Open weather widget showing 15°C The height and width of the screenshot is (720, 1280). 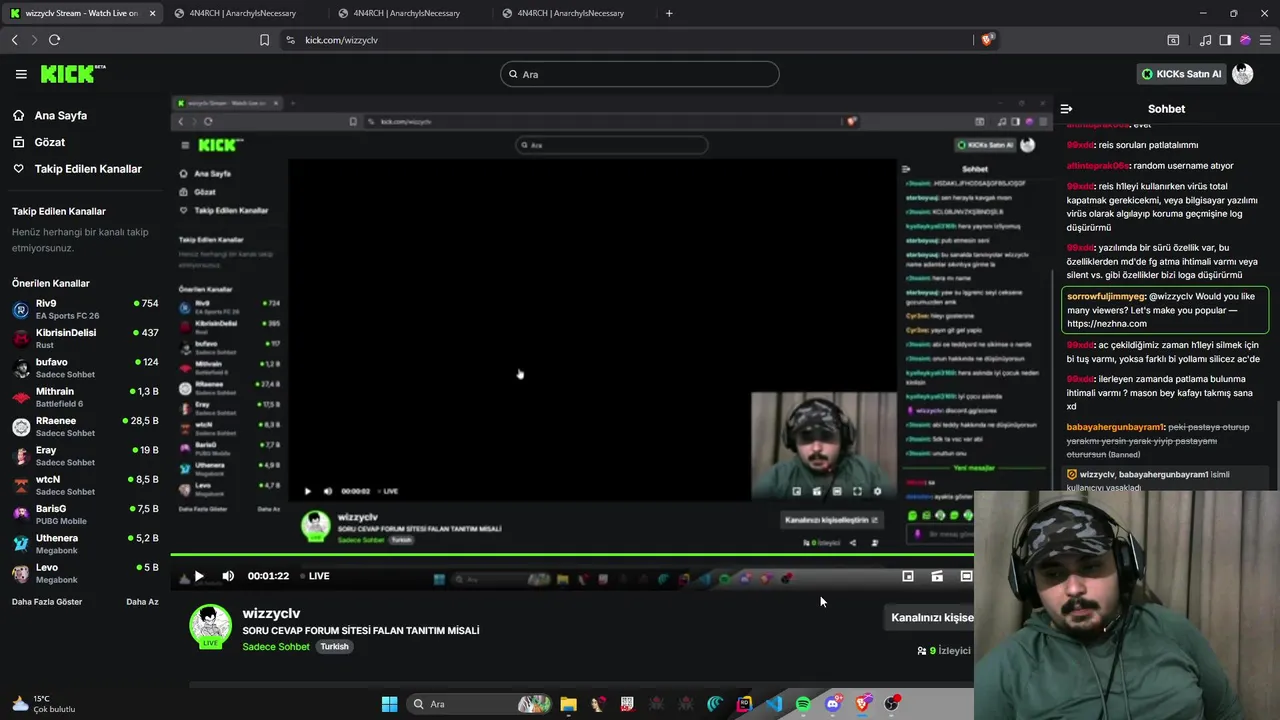[x=43, y=704]
